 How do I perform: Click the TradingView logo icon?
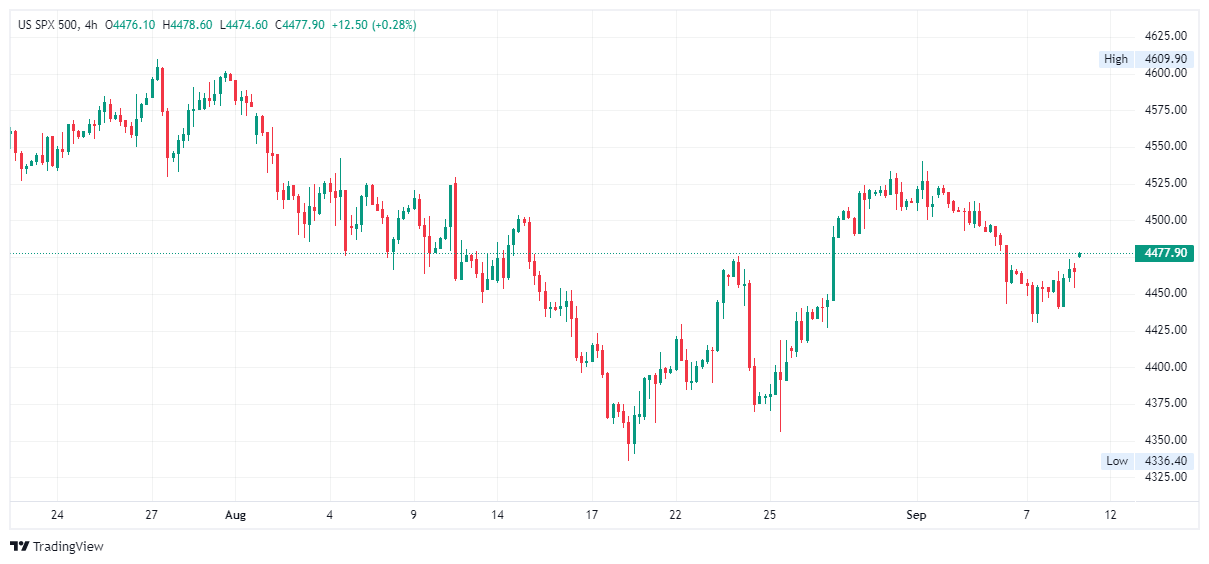[19, 546]
